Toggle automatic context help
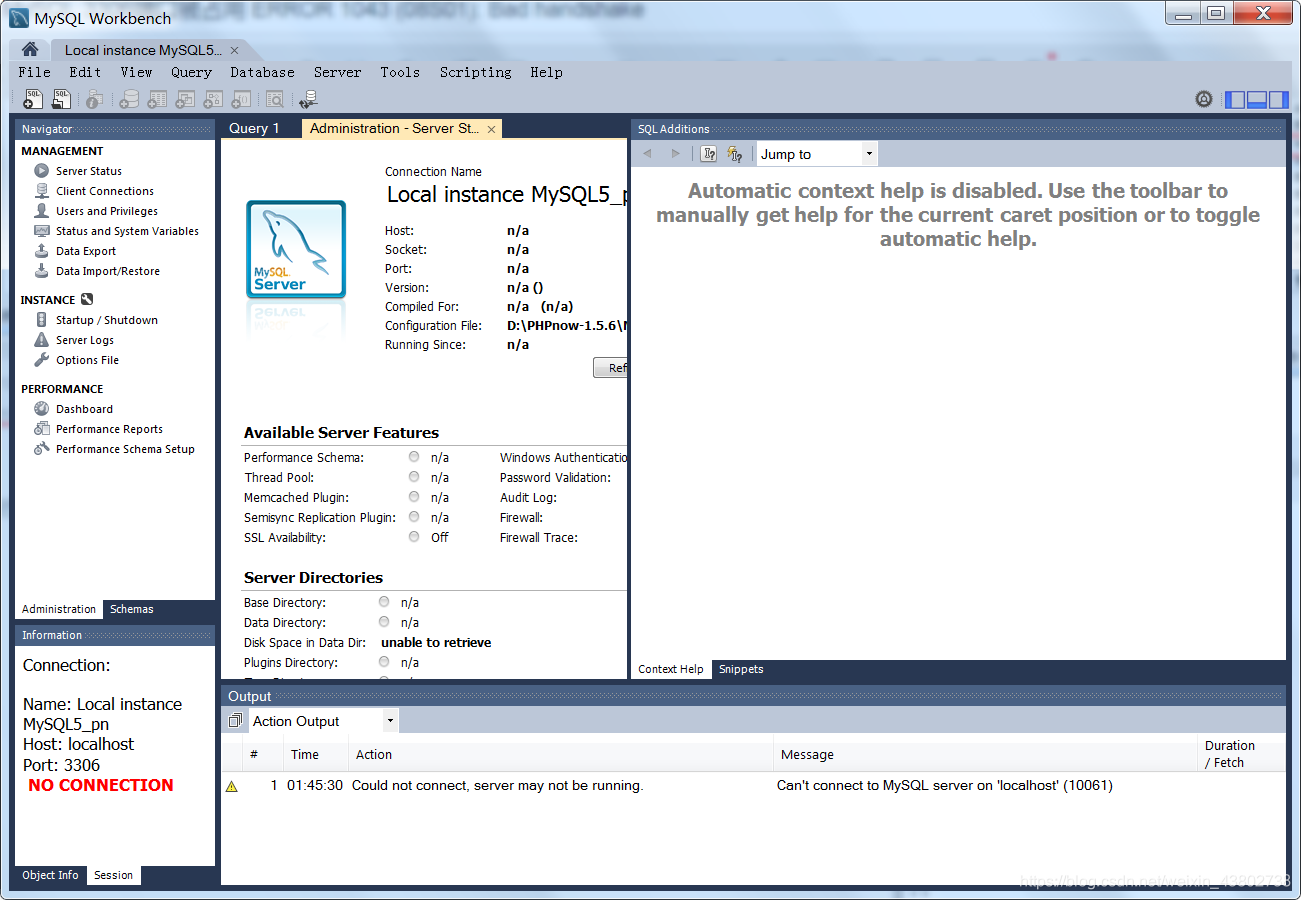Screen dimensions: 1301x900 [x=733, y=152]
